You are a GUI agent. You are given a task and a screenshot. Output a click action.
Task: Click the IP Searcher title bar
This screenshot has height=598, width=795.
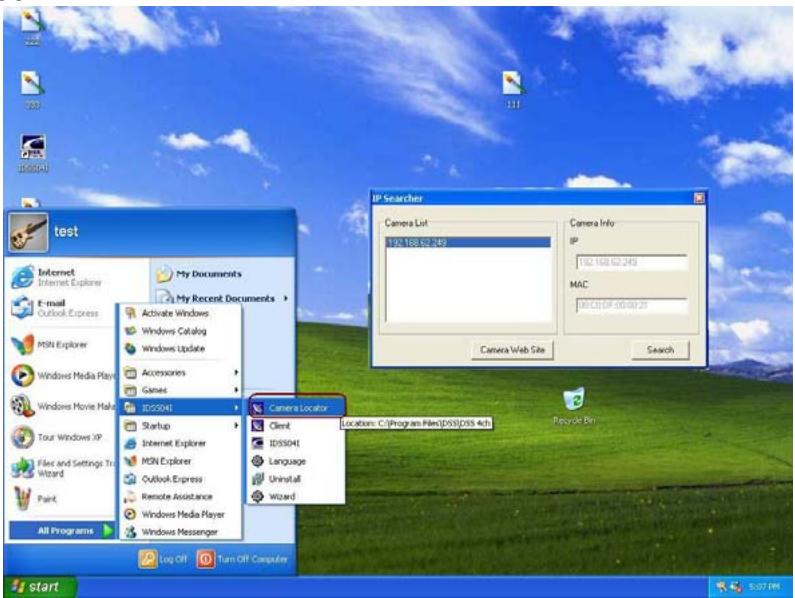(x=532, y=198)
